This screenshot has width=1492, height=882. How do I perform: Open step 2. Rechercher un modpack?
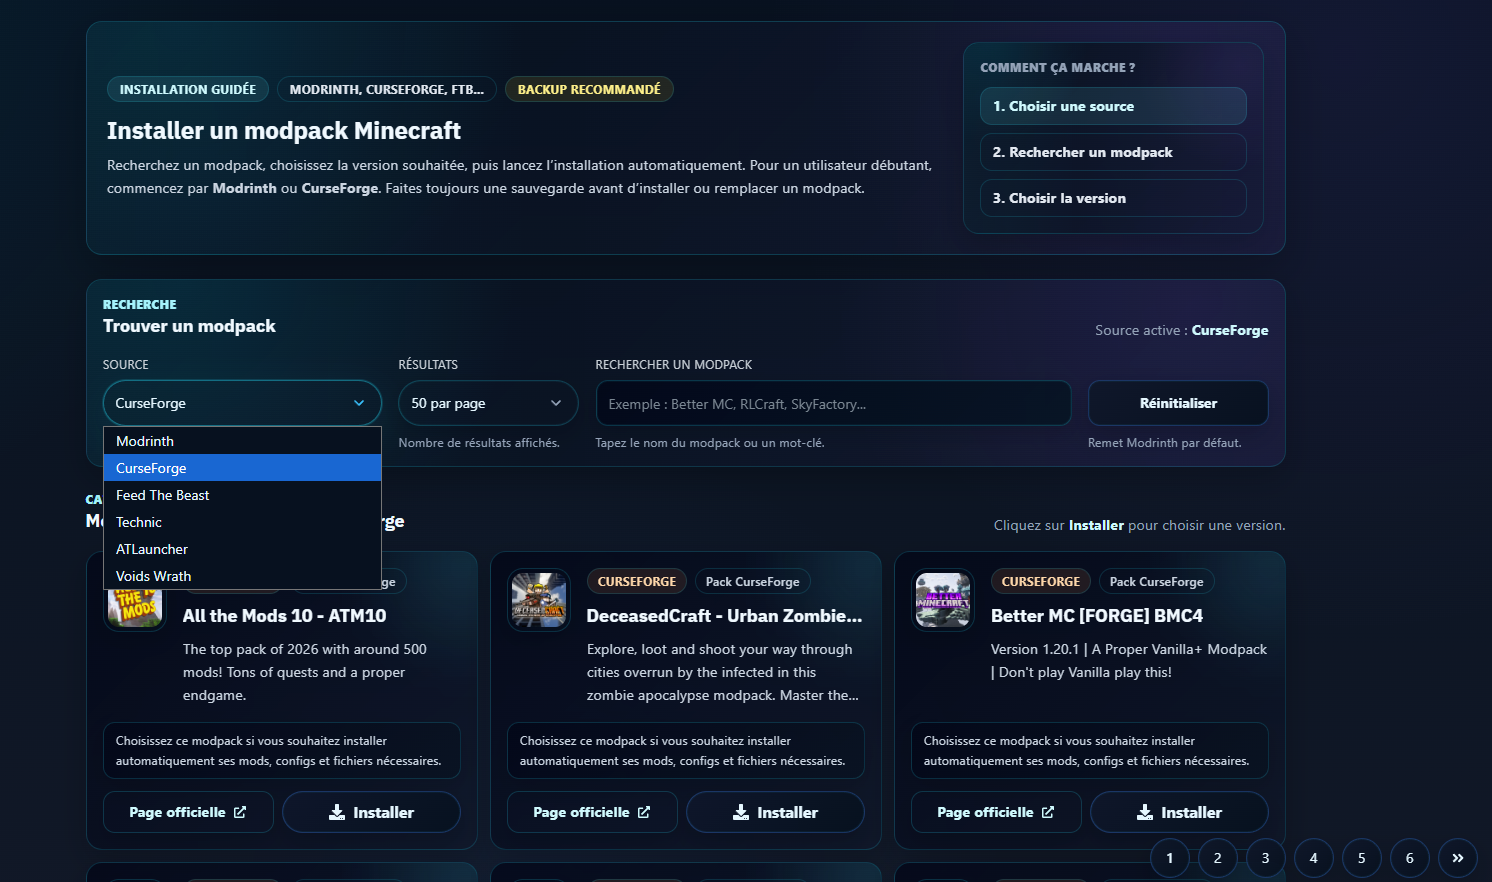pyautogui.click(x=1113, y=152)
